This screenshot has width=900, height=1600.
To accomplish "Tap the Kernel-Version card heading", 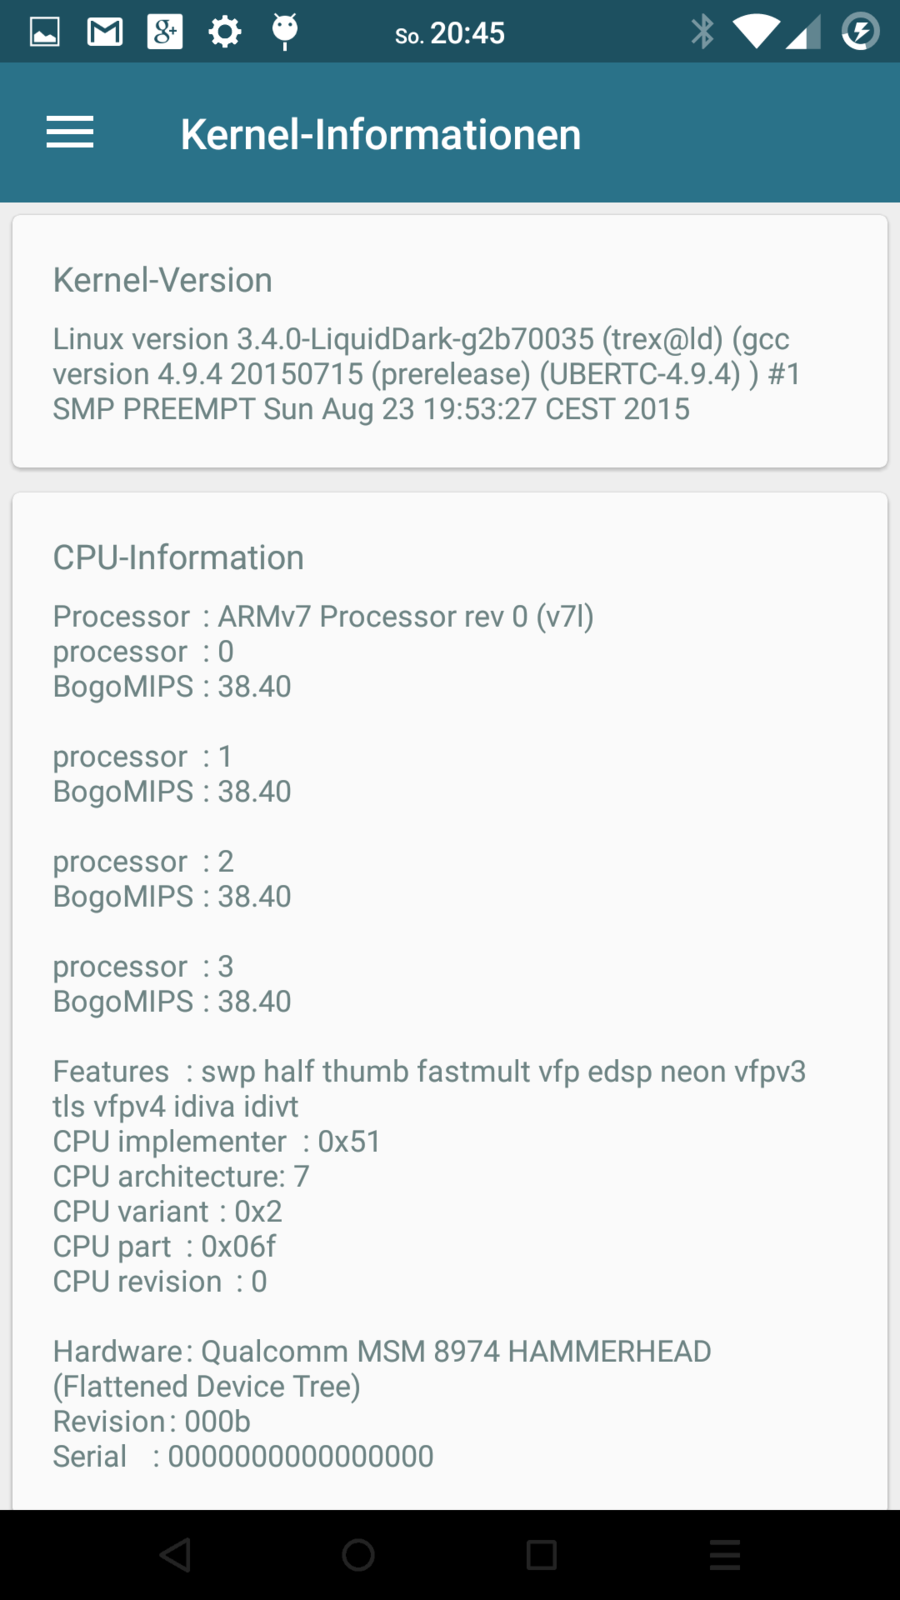I will pyautogui.click(x=162, y=280).
